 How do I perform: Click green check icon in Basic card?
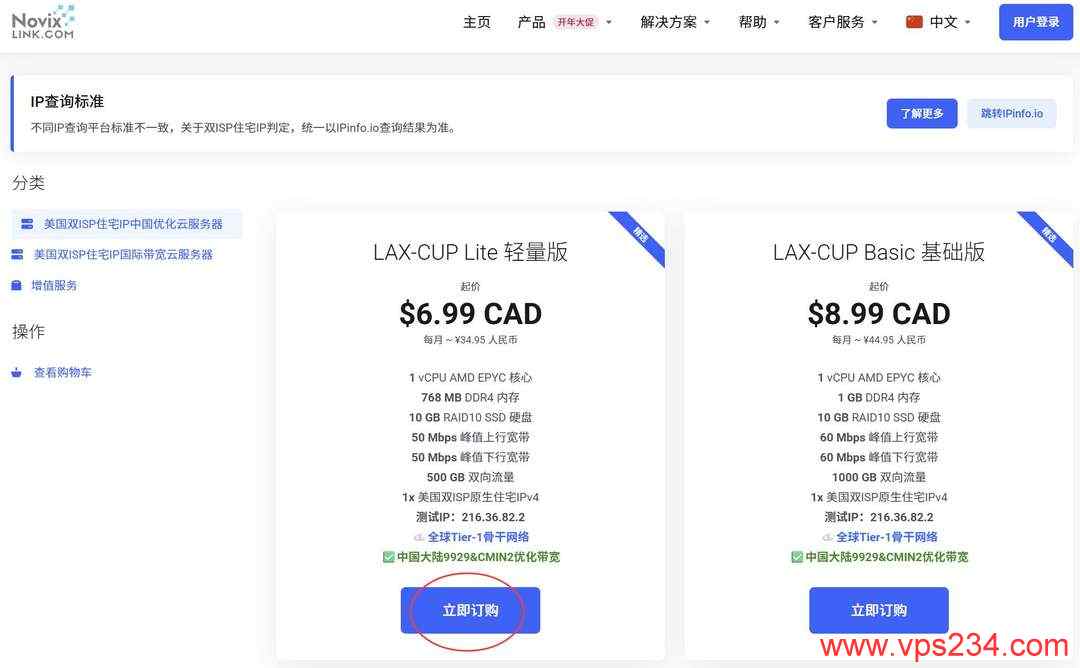[x=797, y=556]
